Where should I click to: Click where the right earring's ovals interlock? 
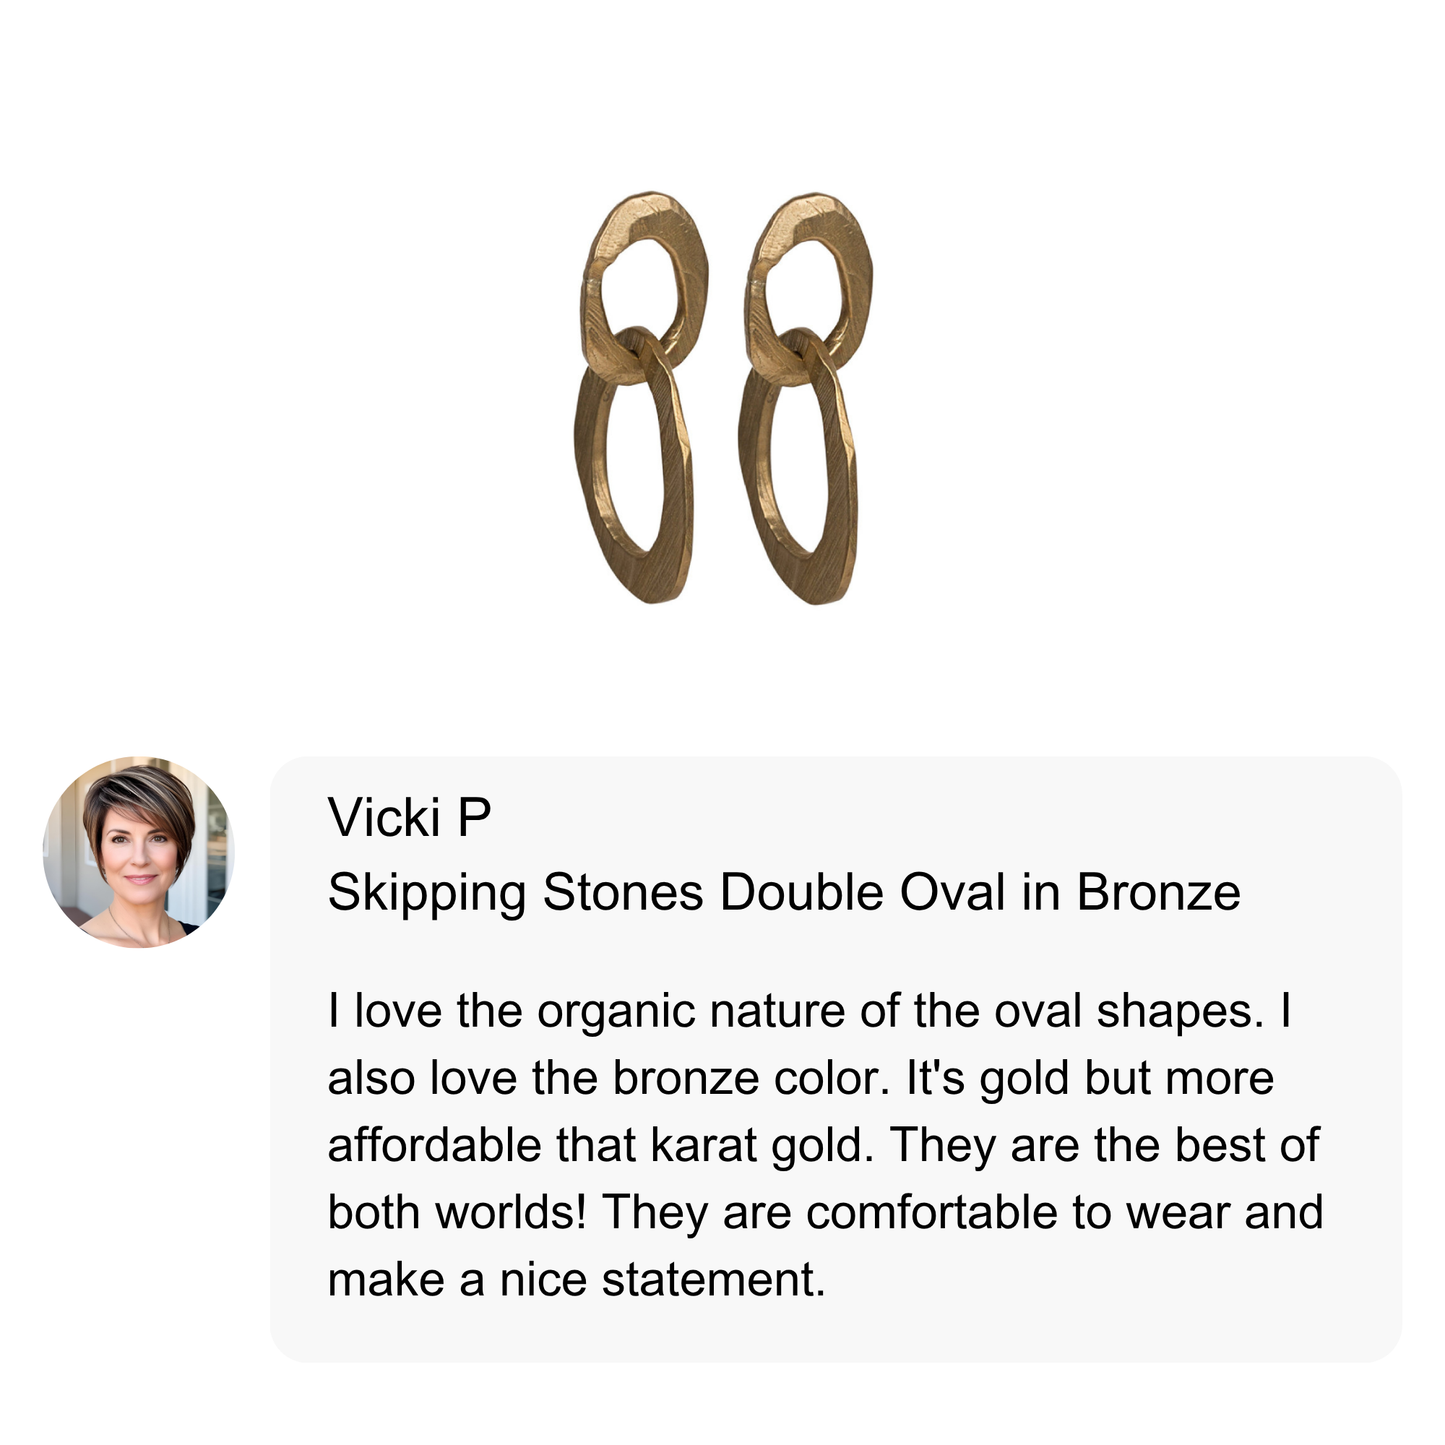tap(800, 352)
